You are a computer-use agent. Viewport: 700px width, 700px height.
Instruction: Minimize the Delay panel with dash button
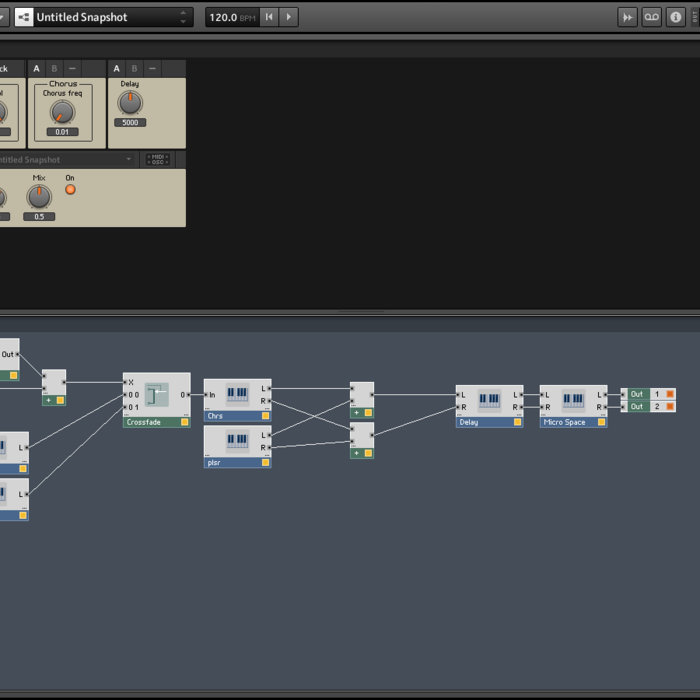coord(151,68)
